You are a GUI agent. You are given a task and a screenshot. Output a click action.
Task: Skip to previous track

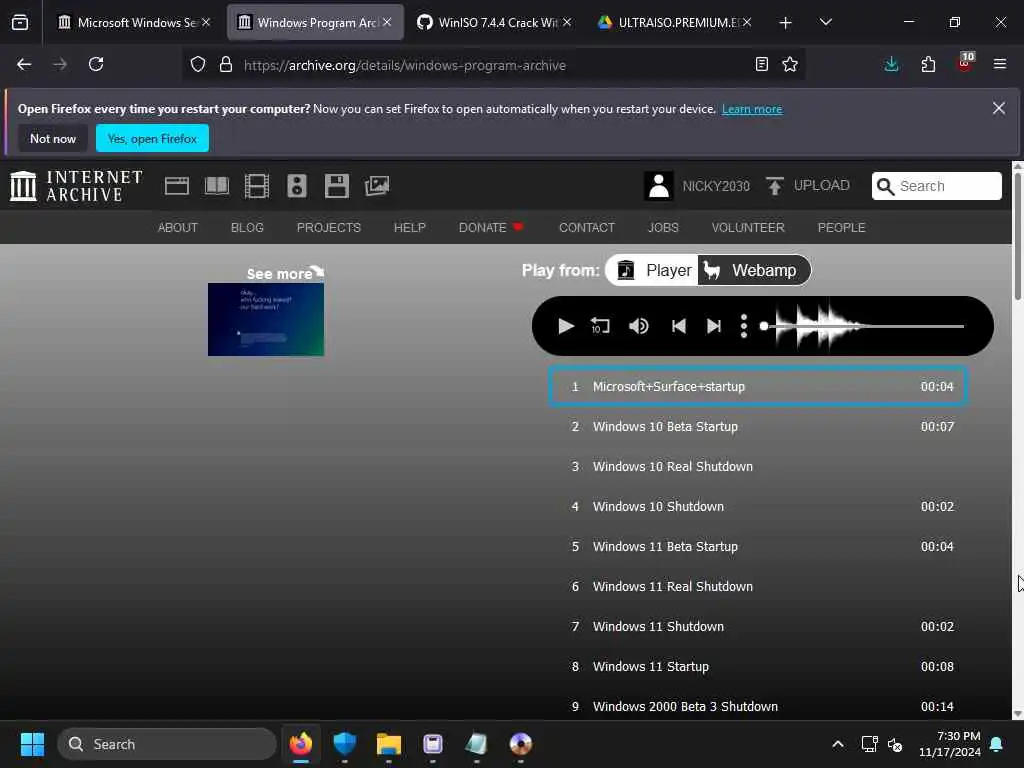(679, 326)
